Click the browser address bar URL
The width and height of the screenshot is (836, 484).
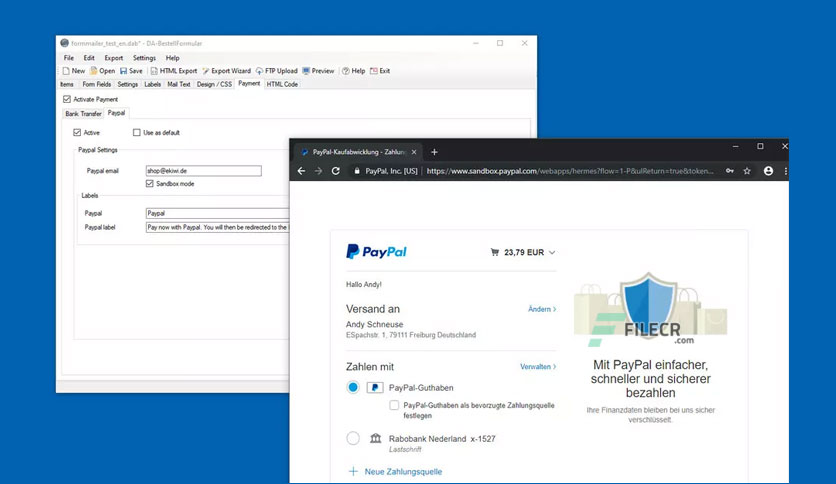(x=569, y=171)
